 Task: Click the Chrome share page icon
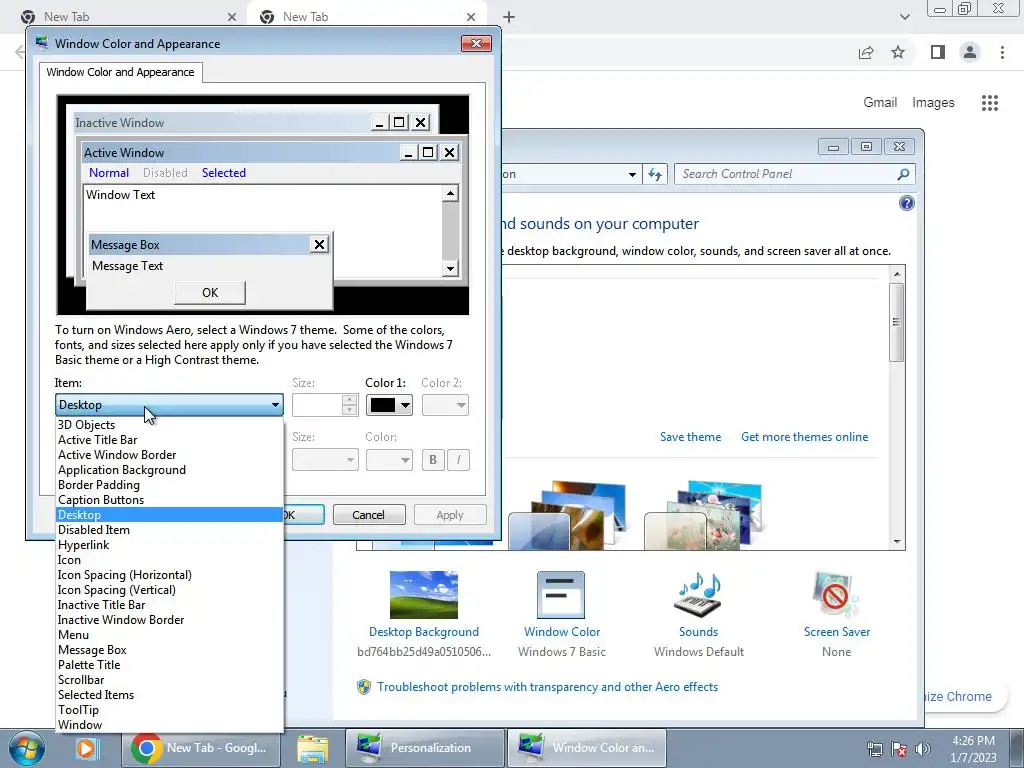[x=866, y=52]
